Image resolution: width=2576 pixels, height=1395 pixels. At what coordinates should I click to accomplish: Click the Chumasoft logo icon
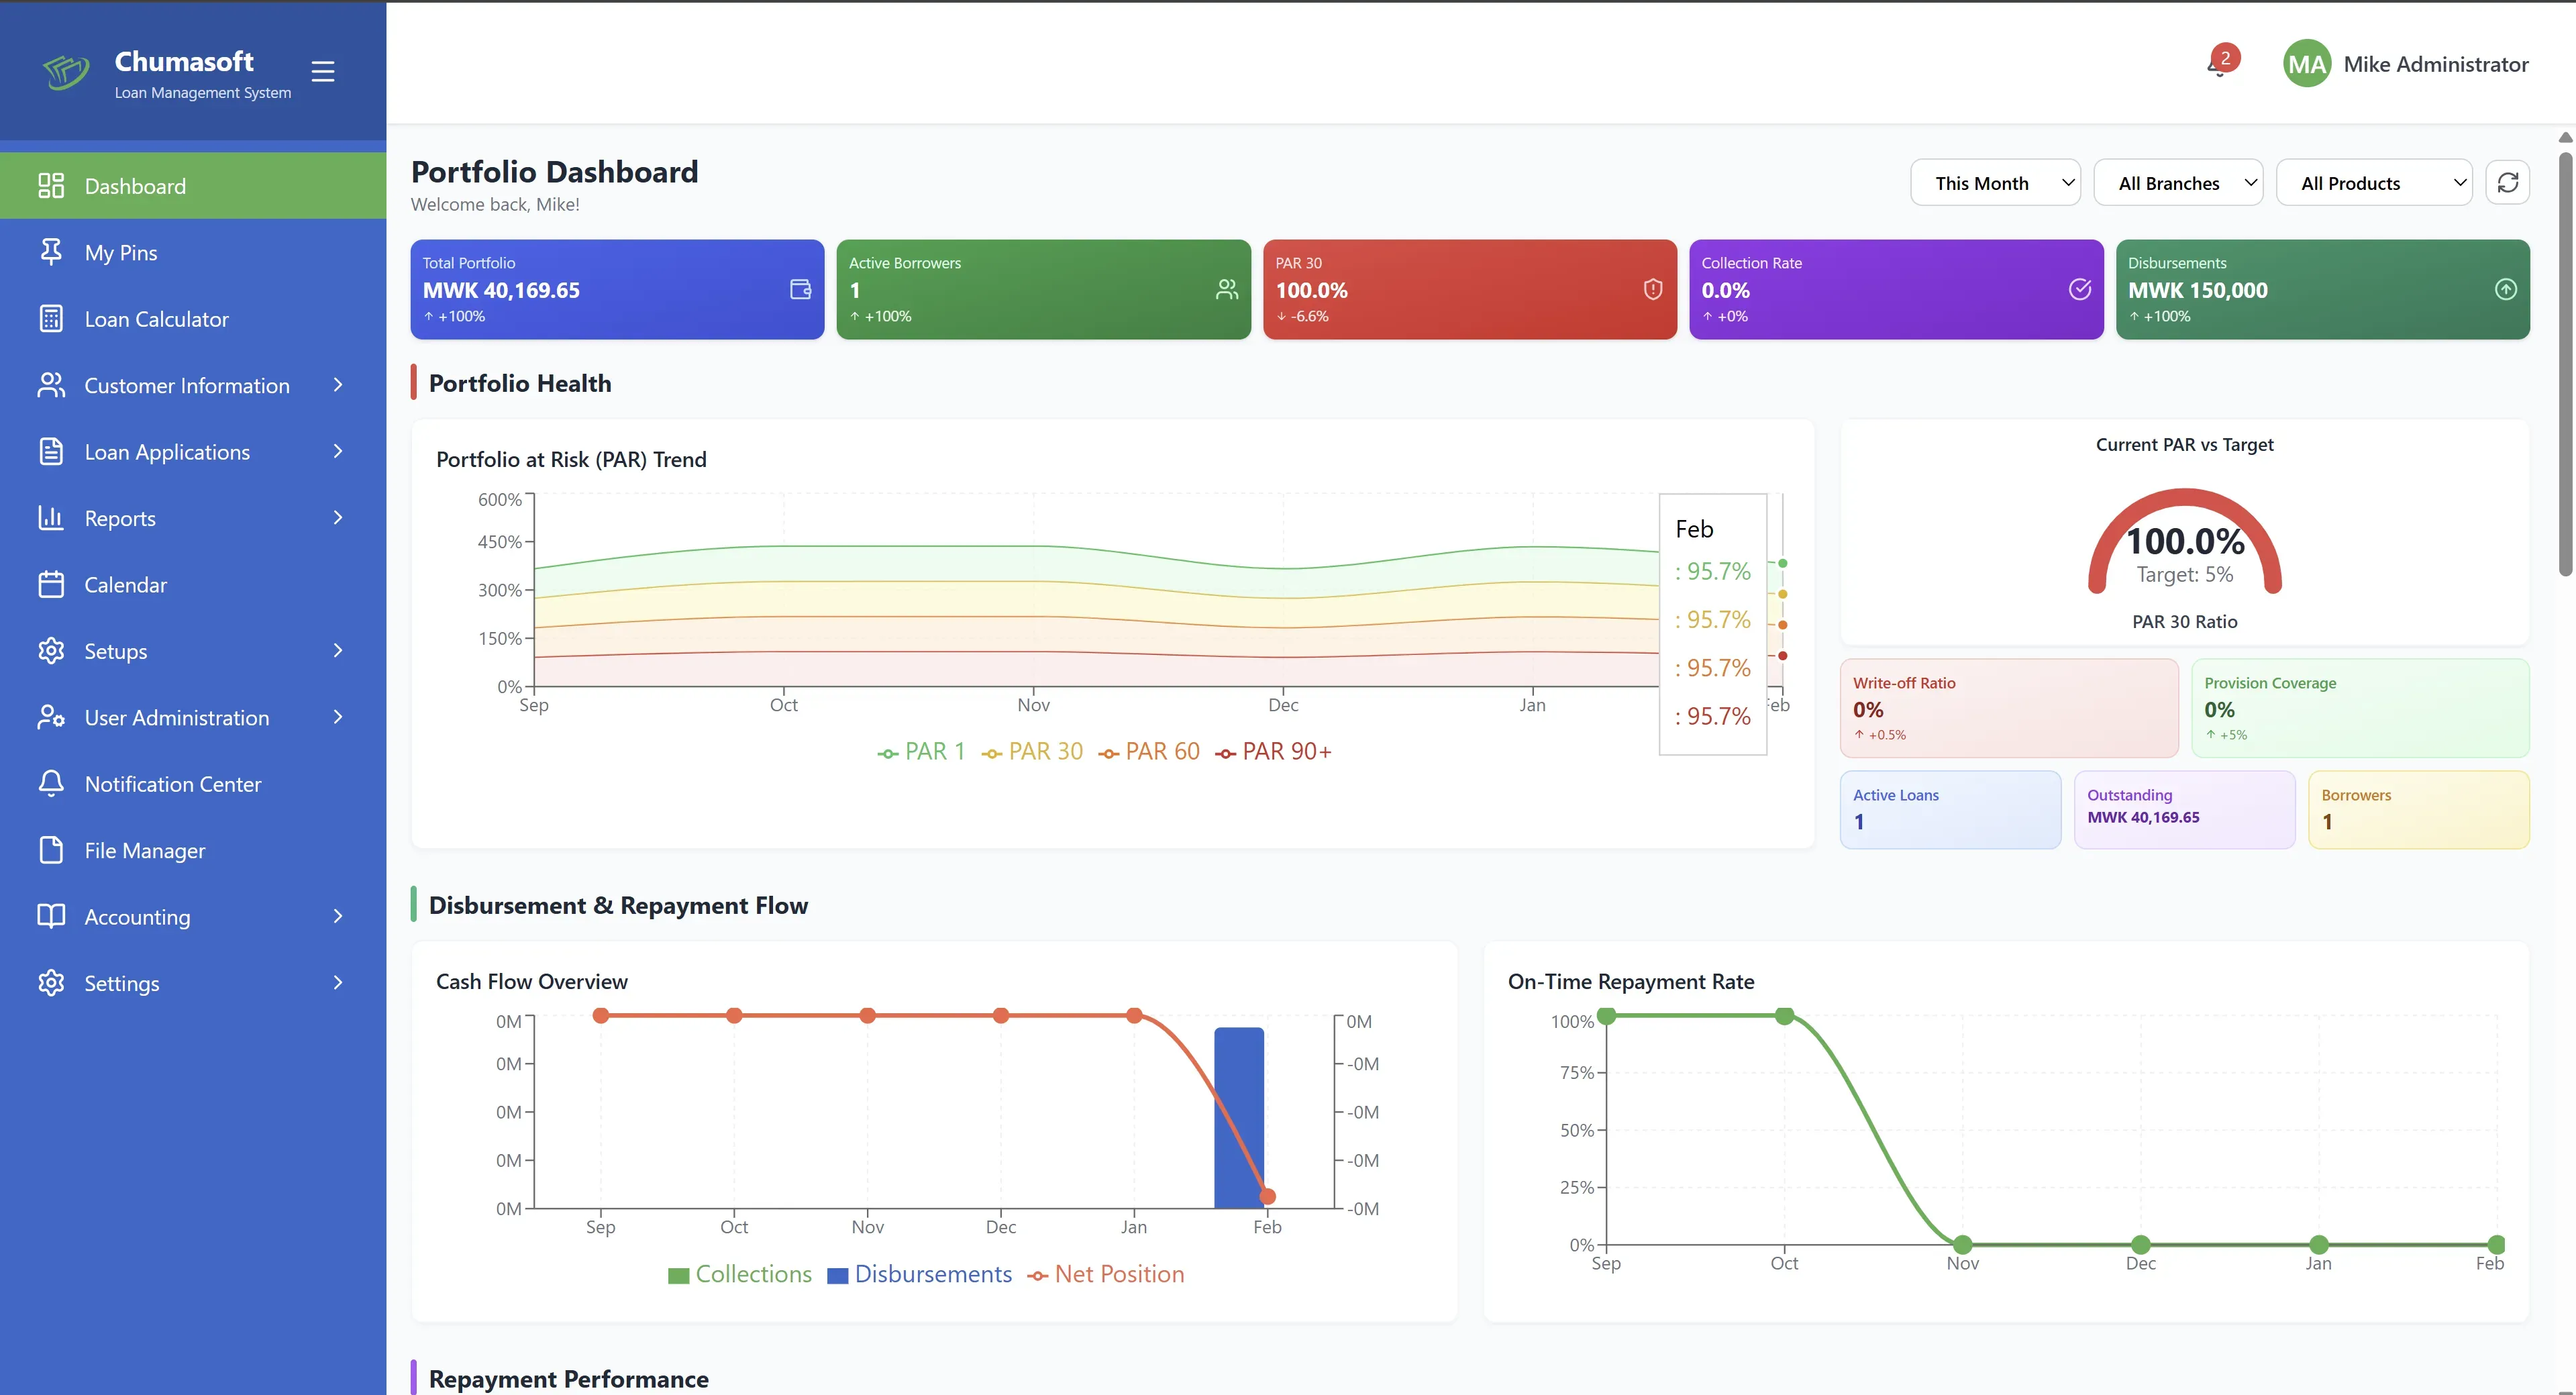tap(66, 72)
